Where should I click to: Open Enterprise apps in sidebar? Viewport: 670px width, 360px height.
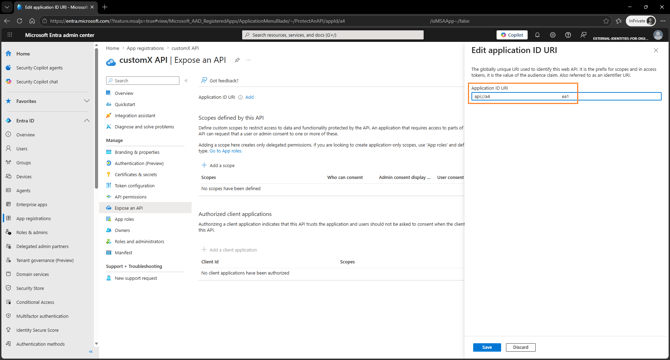pyautogui.click(x=32, y=205)
